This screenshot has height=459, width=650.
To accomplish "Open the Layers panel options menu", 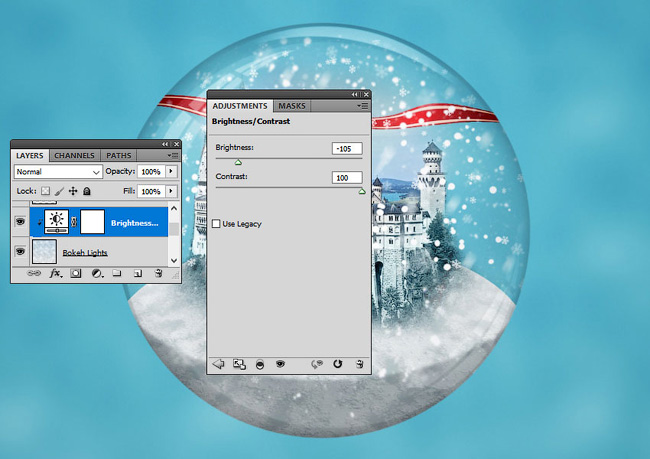I will pos(172,155).
